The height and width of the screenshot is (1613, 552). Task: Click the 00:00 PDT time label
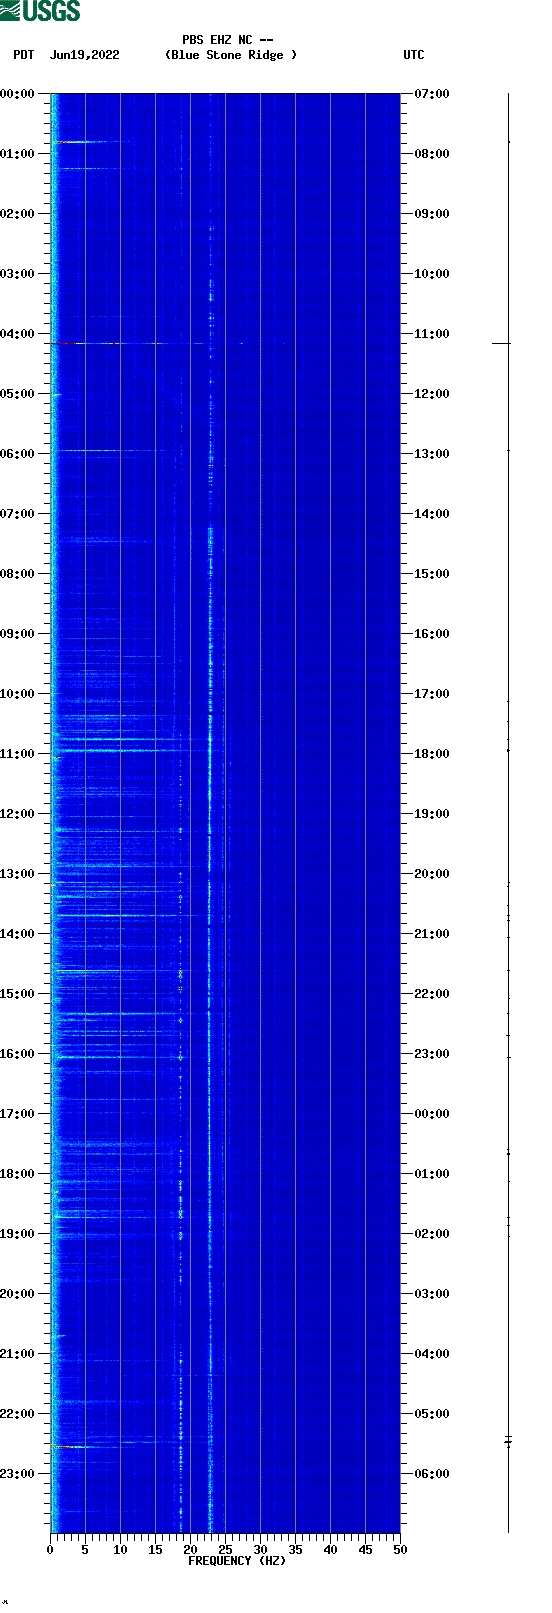click(17, 94)
